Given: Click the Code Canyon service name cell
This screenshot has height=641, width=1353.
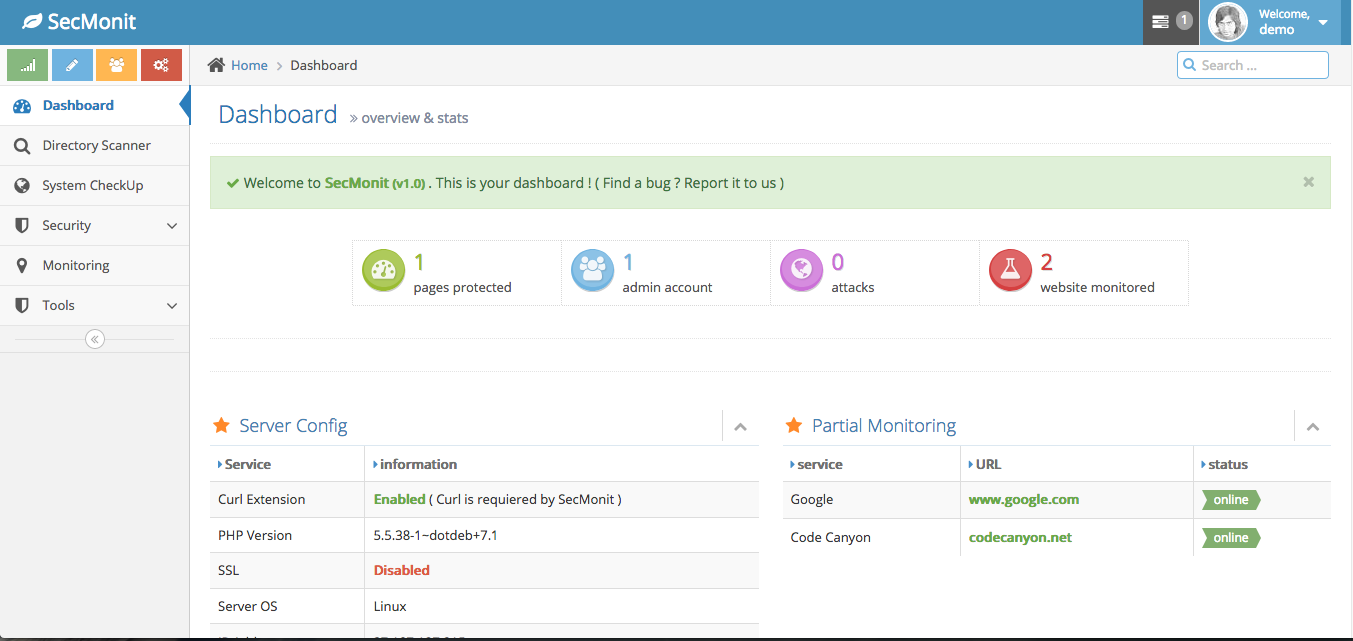Looking at the screenshot, I should tap(831, 537).
